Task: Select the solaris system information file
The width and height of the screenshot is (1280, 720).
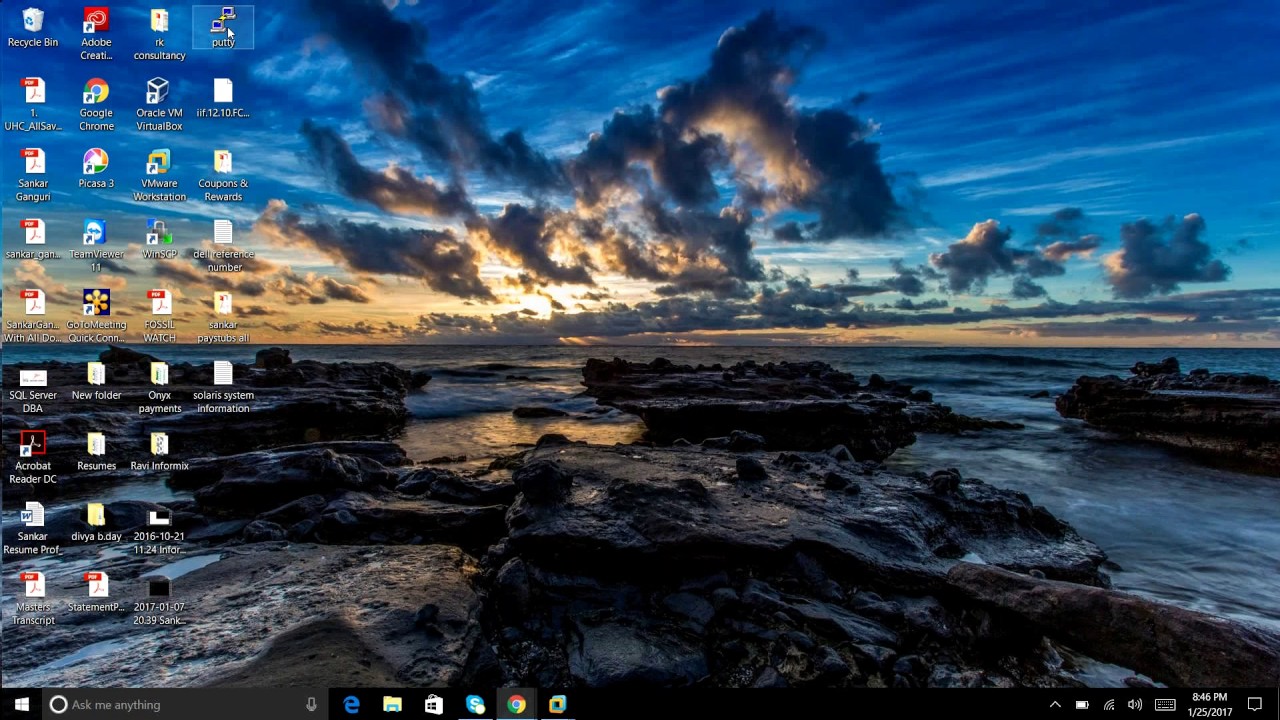Action: coord(223,388)
